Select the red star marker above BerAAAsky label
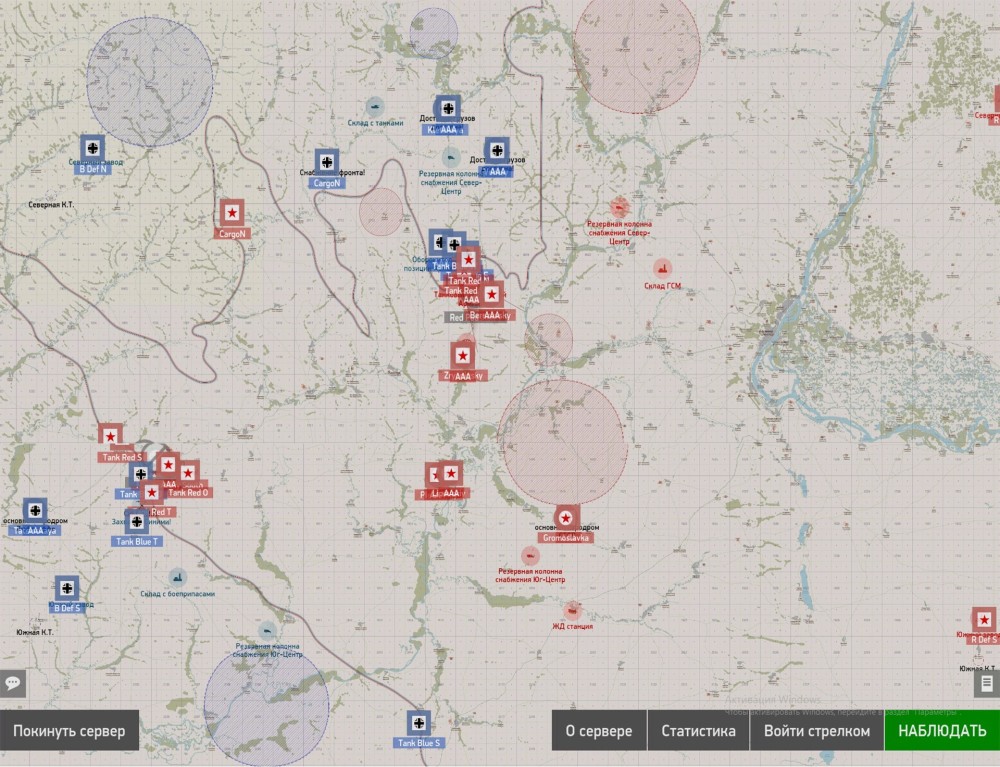The image size is (1000, 767). [x=491, y=295]
